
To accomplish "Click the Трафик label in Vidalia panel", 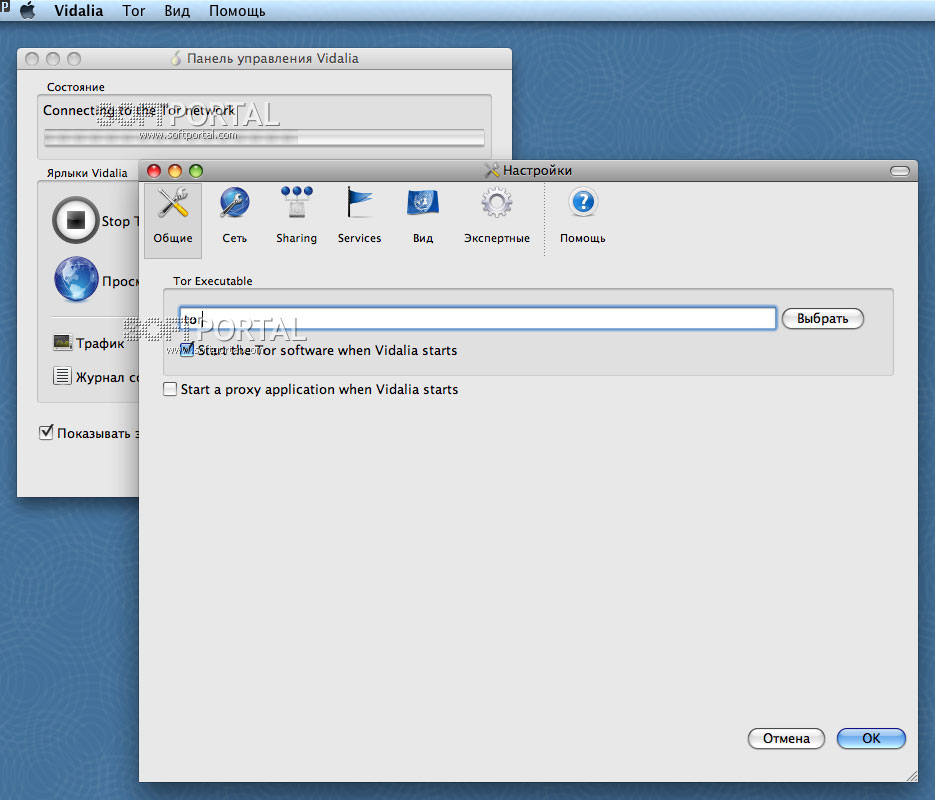I will pos(100,343).
